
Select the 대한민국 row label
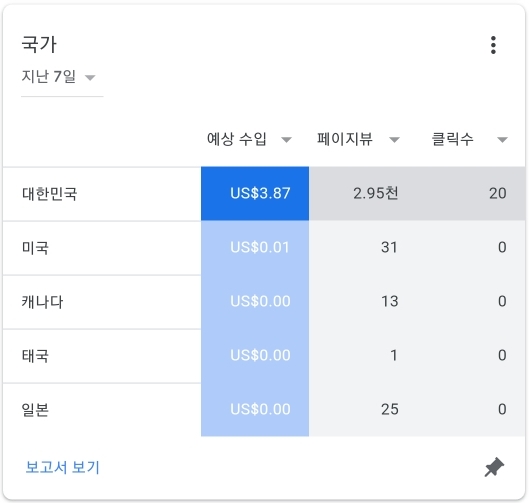50,194
